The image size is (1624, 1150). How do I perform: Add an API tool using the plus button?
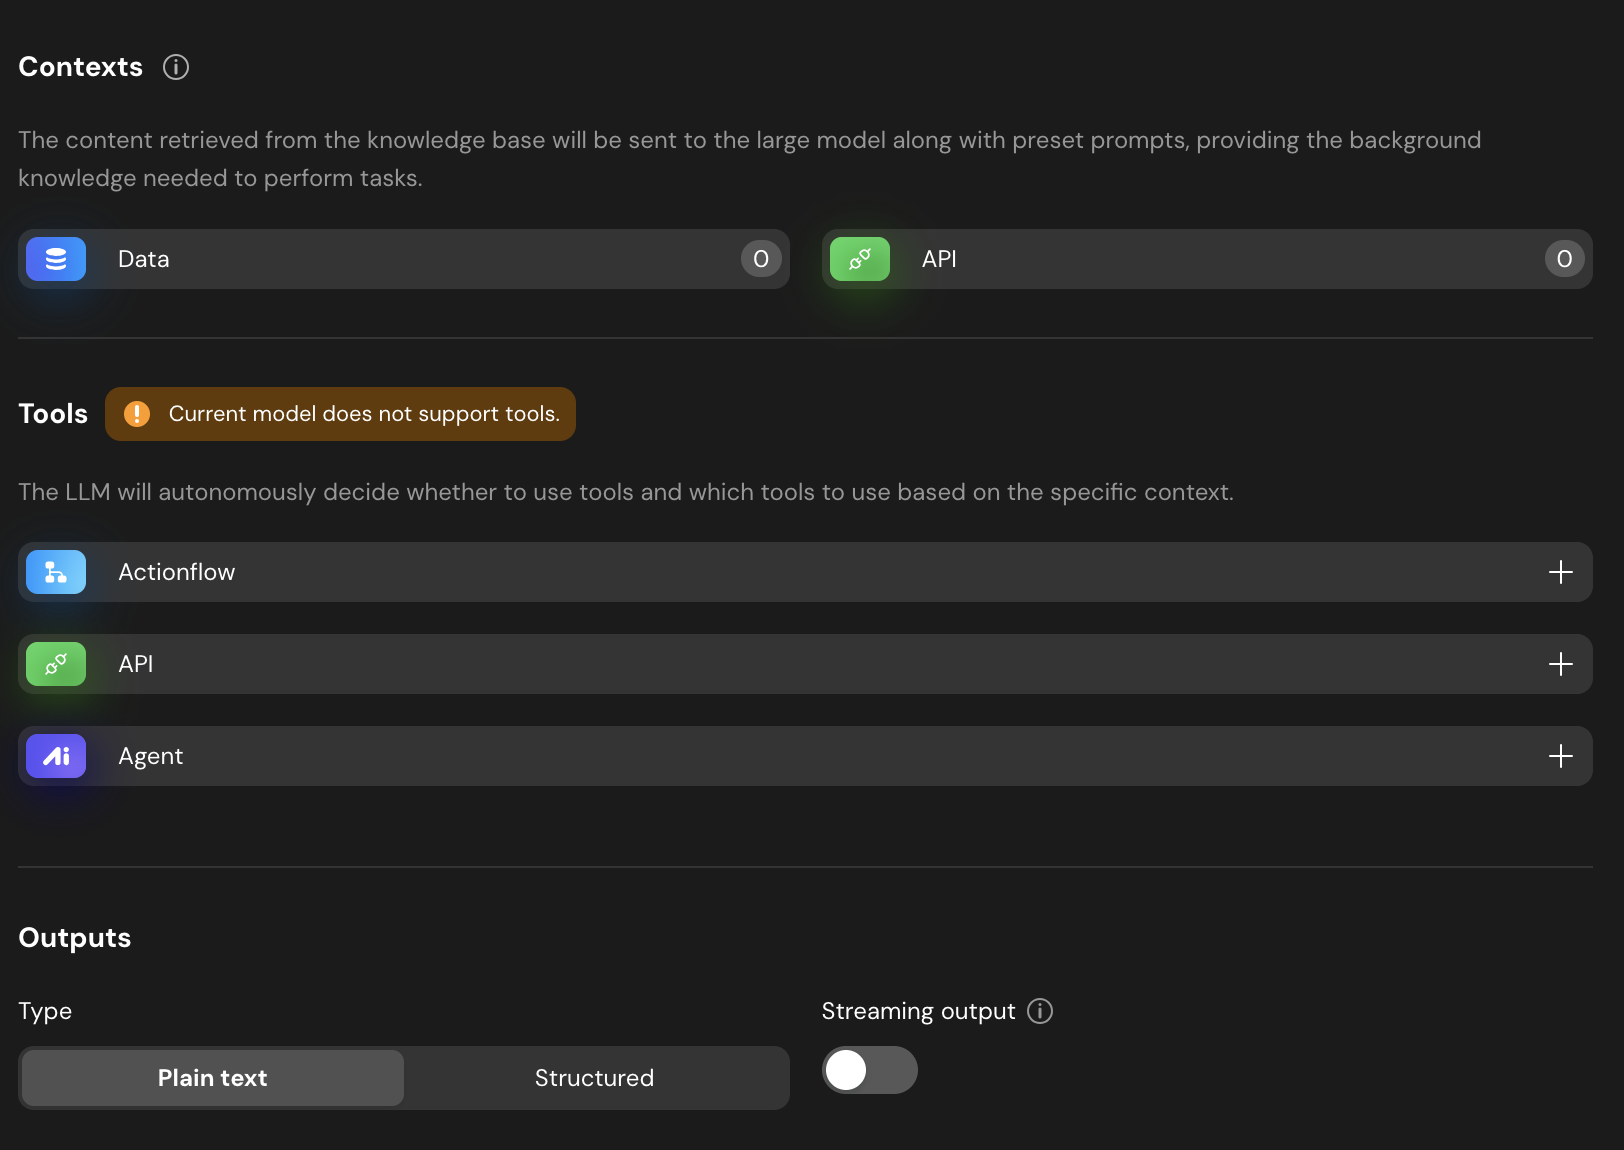(x=1560, y=664)
